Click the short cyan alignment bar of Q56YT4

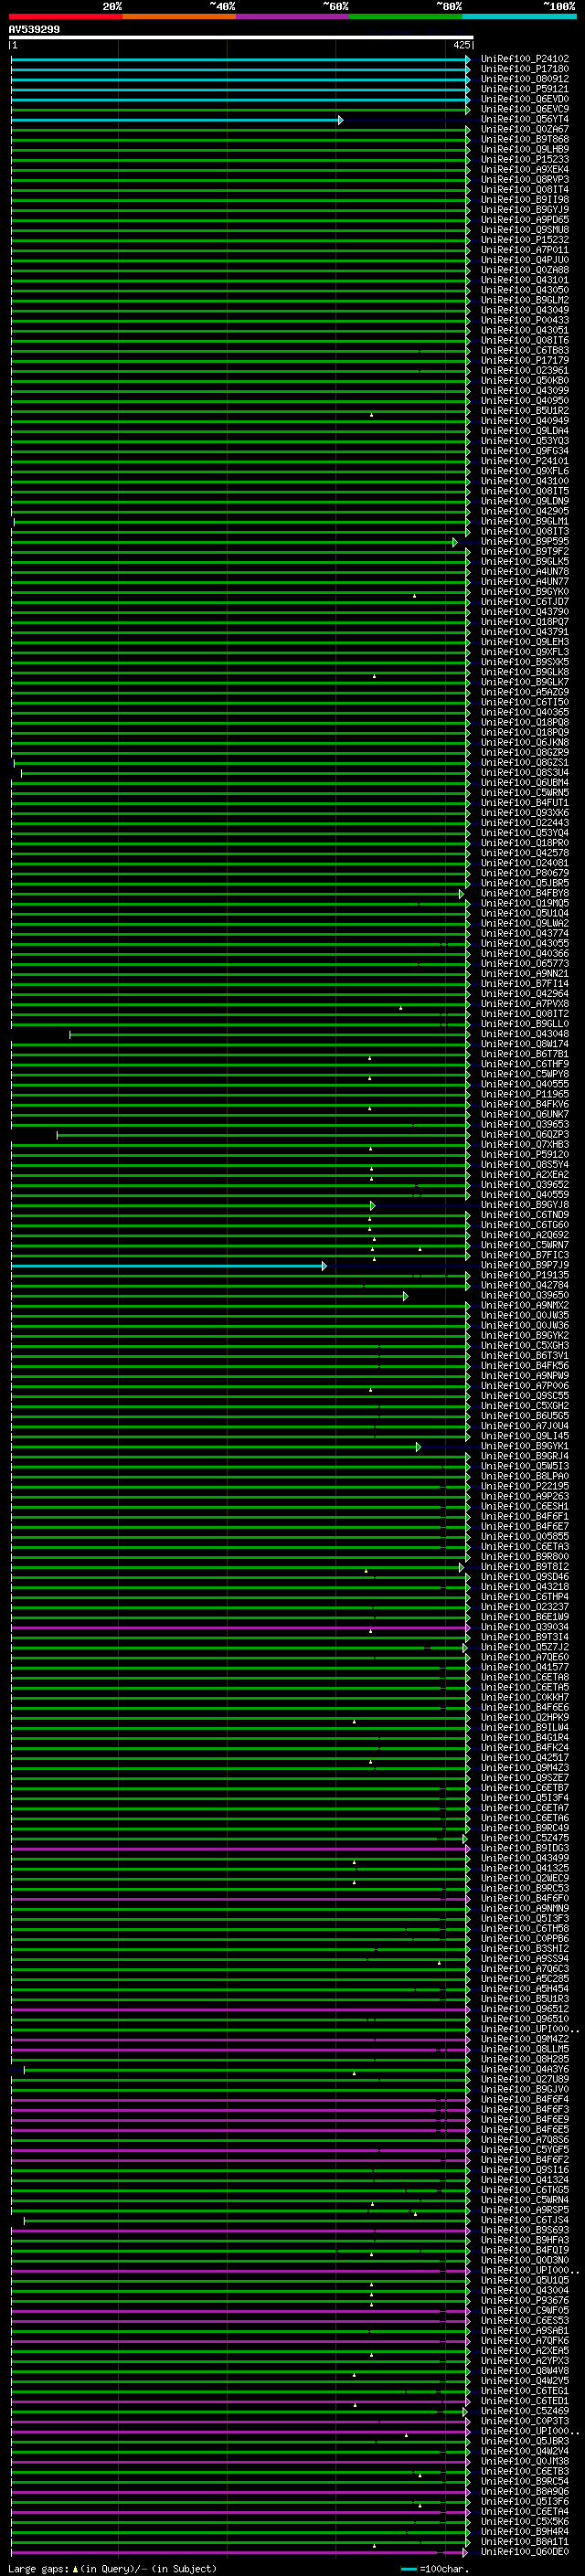(177, 120)
